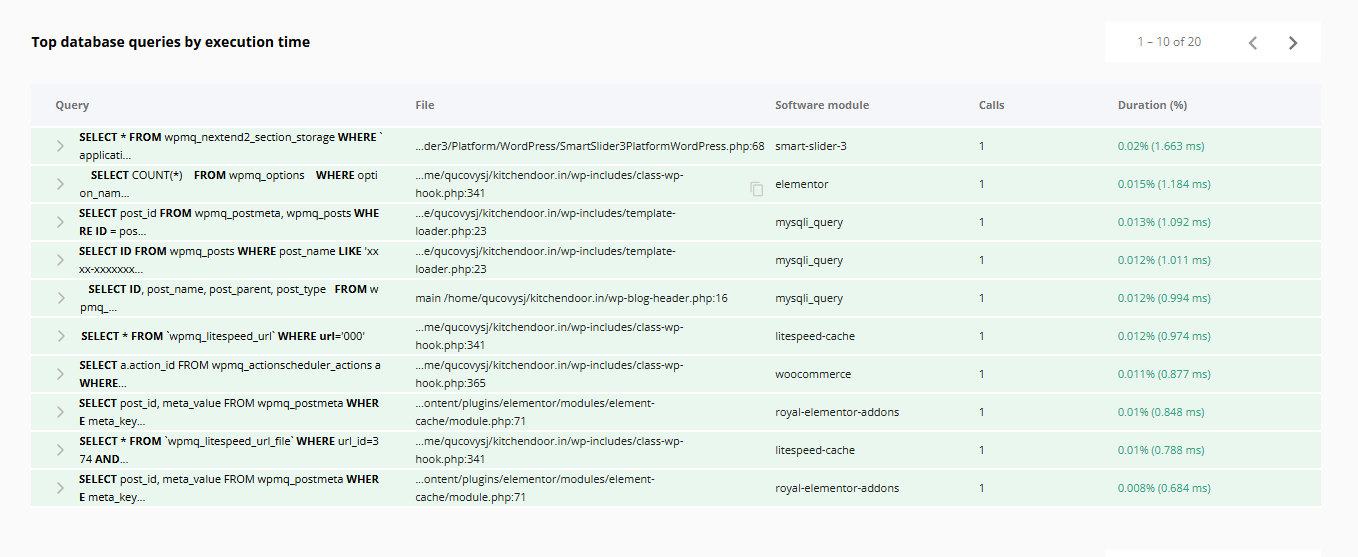Viewport: 1358px width, 557px height.
Task: Go to previous page of queries
Action: (1253, 43)
